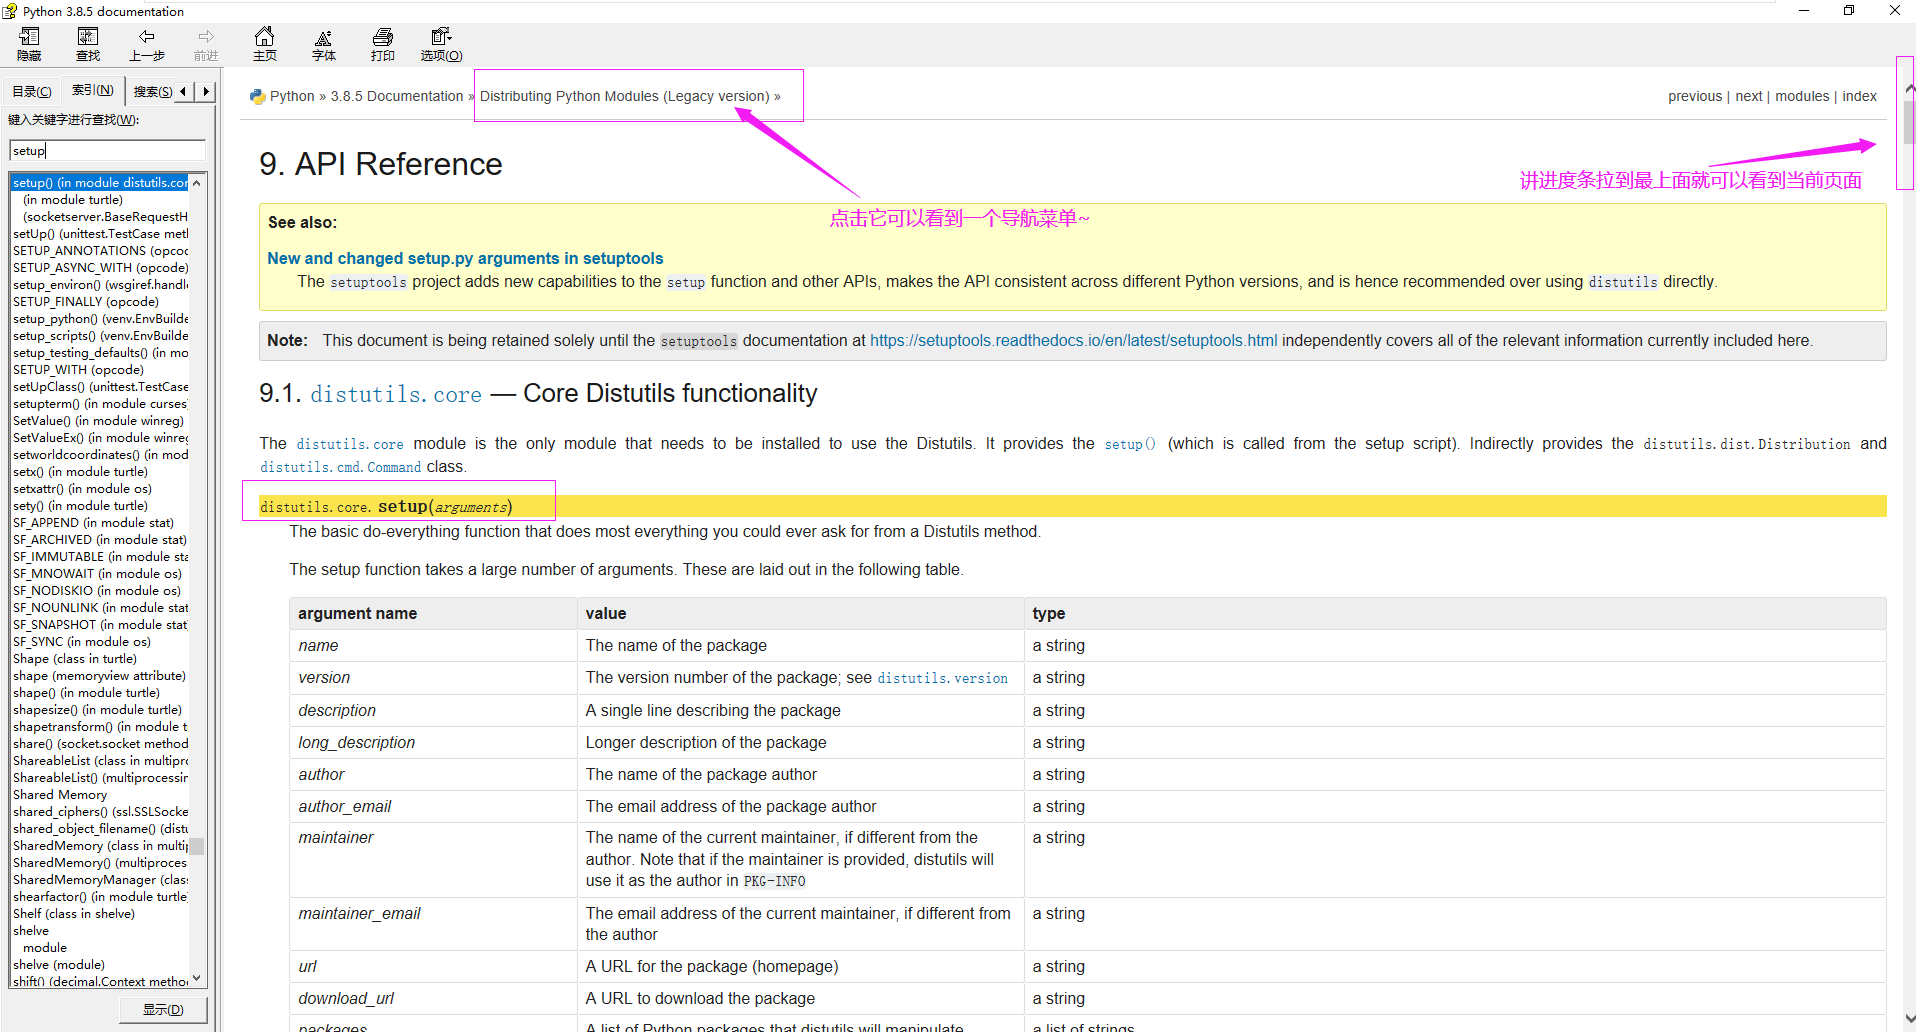Click the Home (主页) toolbar icon
The image size is (1916, 1032).
tap(264, 44)
